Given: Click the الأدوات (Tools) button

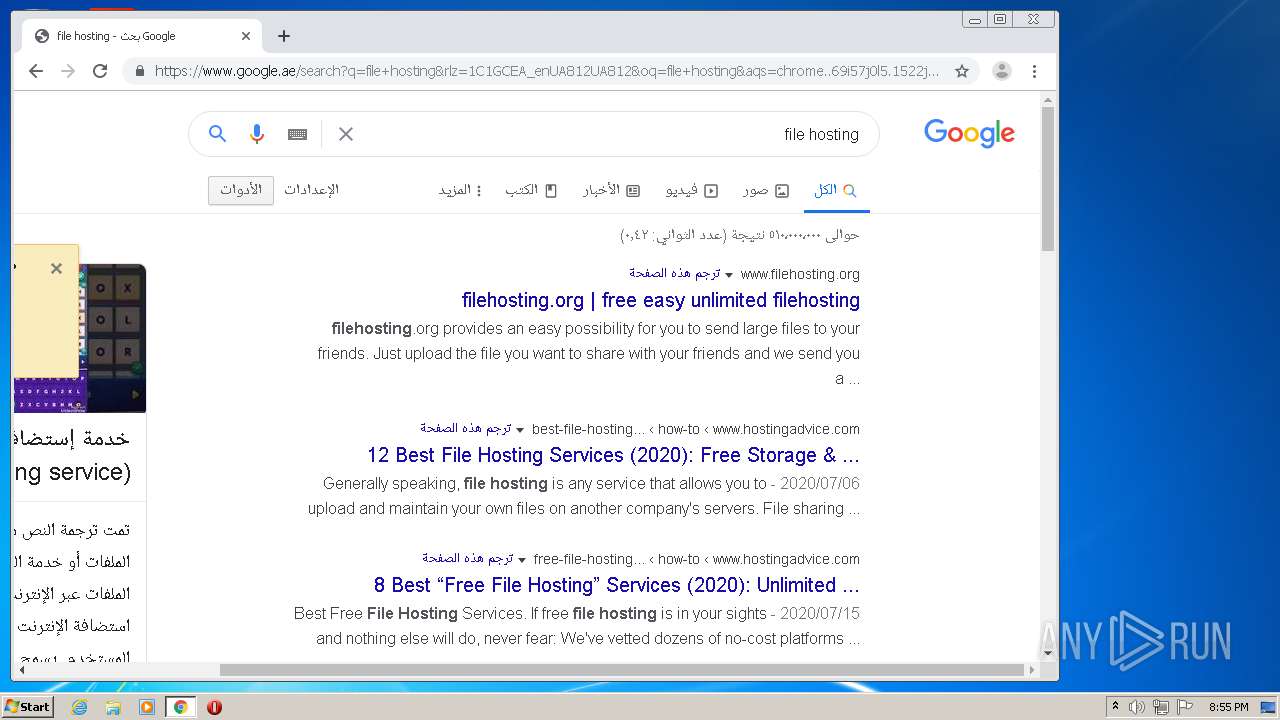Looking at the screenshot, I should [241, 190].
